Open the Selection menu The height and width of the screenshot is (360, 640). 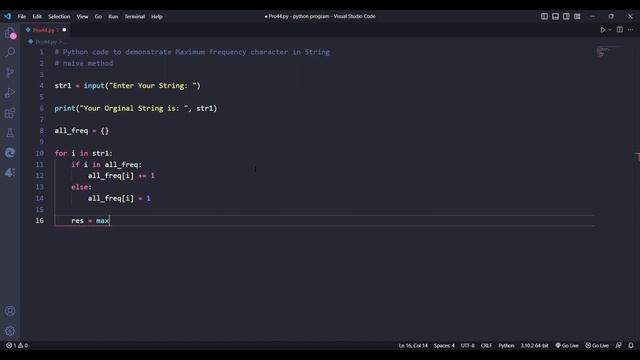[x=59, y=17]
